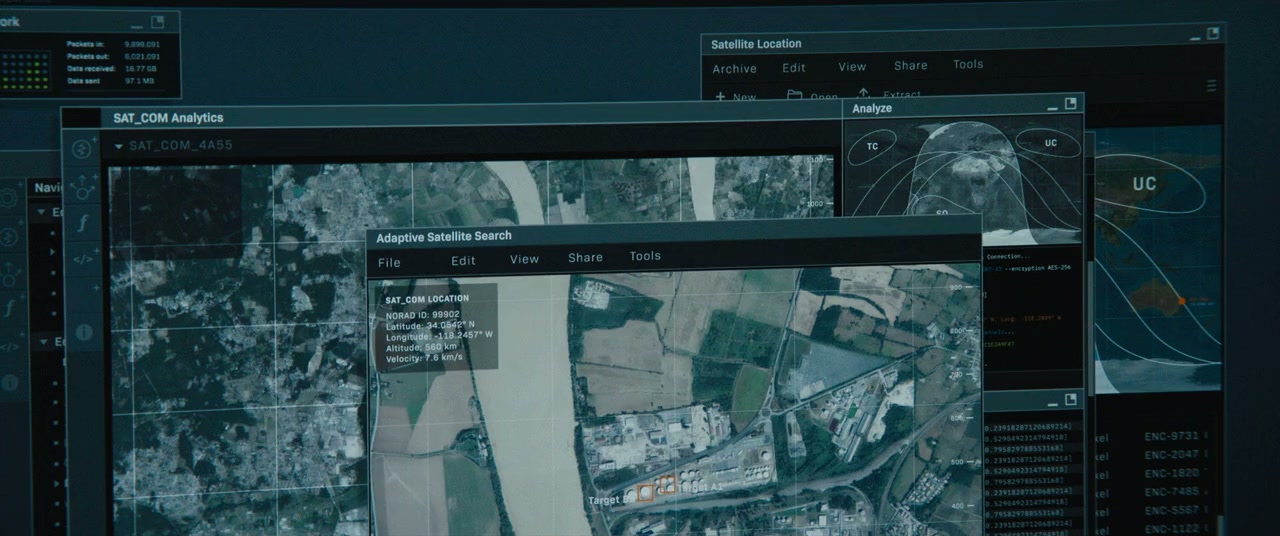Collapse the first Navigator tree section arrow
Viewport: 1280px width, 536px height.
coord(42,212)
